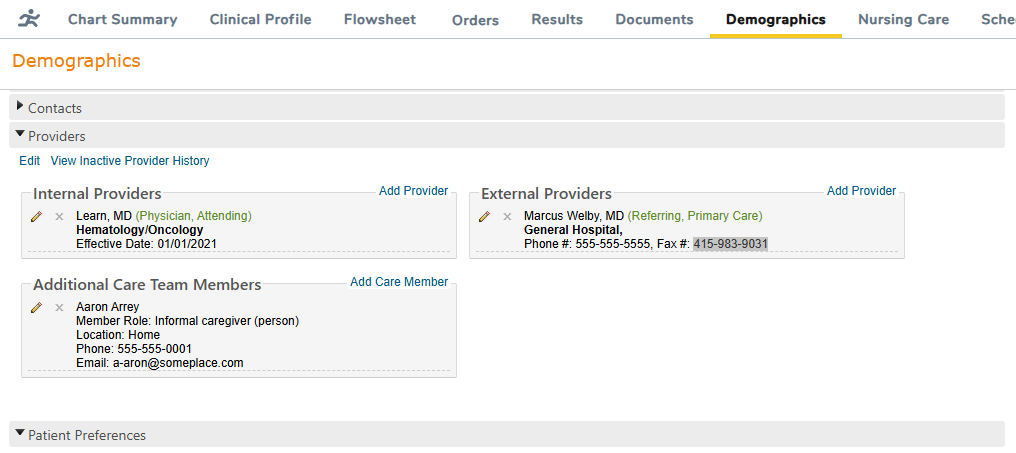Open the Nursing Care tab
Image resolution: width=1016 pixels, height=453 pixels.
point(903,20)
